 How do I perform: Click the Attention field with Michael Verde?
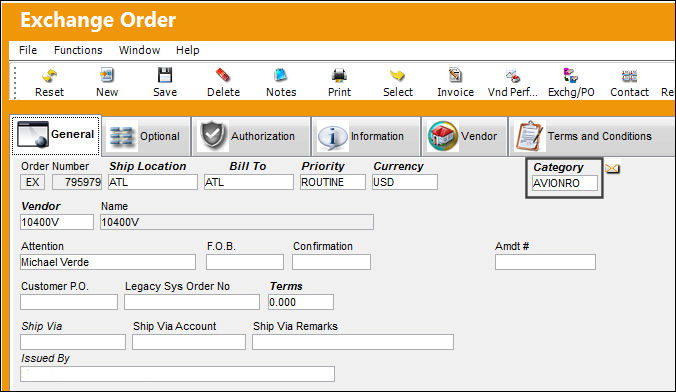[x=108, y=262]
